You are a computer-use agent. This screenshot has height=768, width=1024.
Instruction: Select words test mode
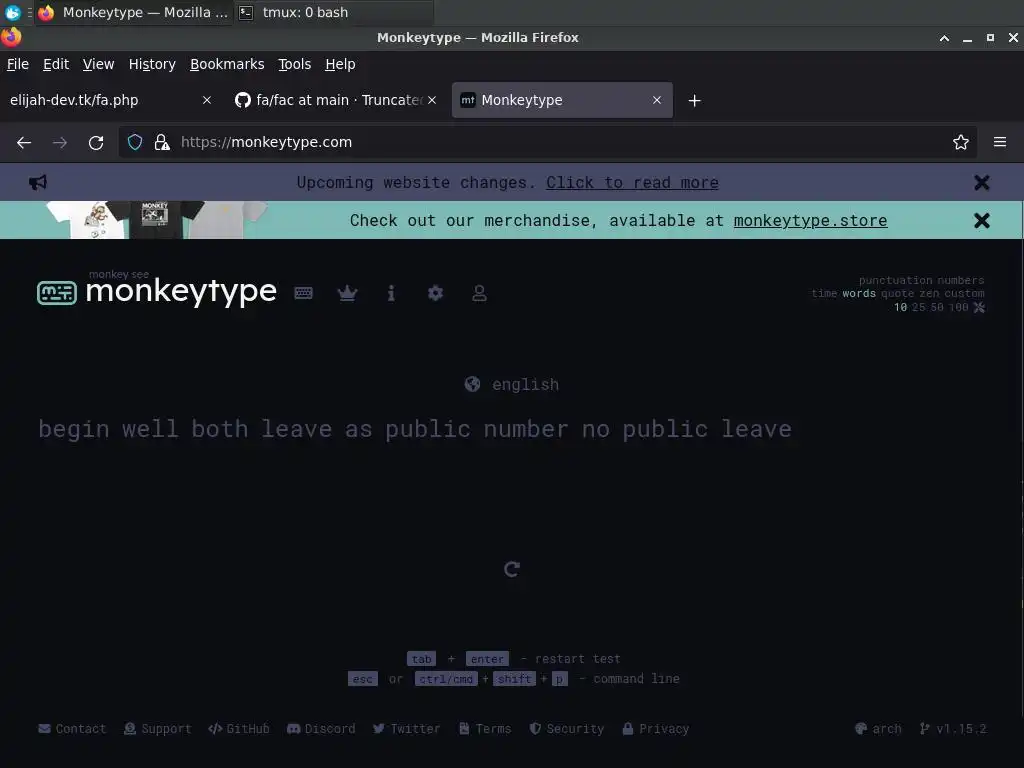point(859,293)
